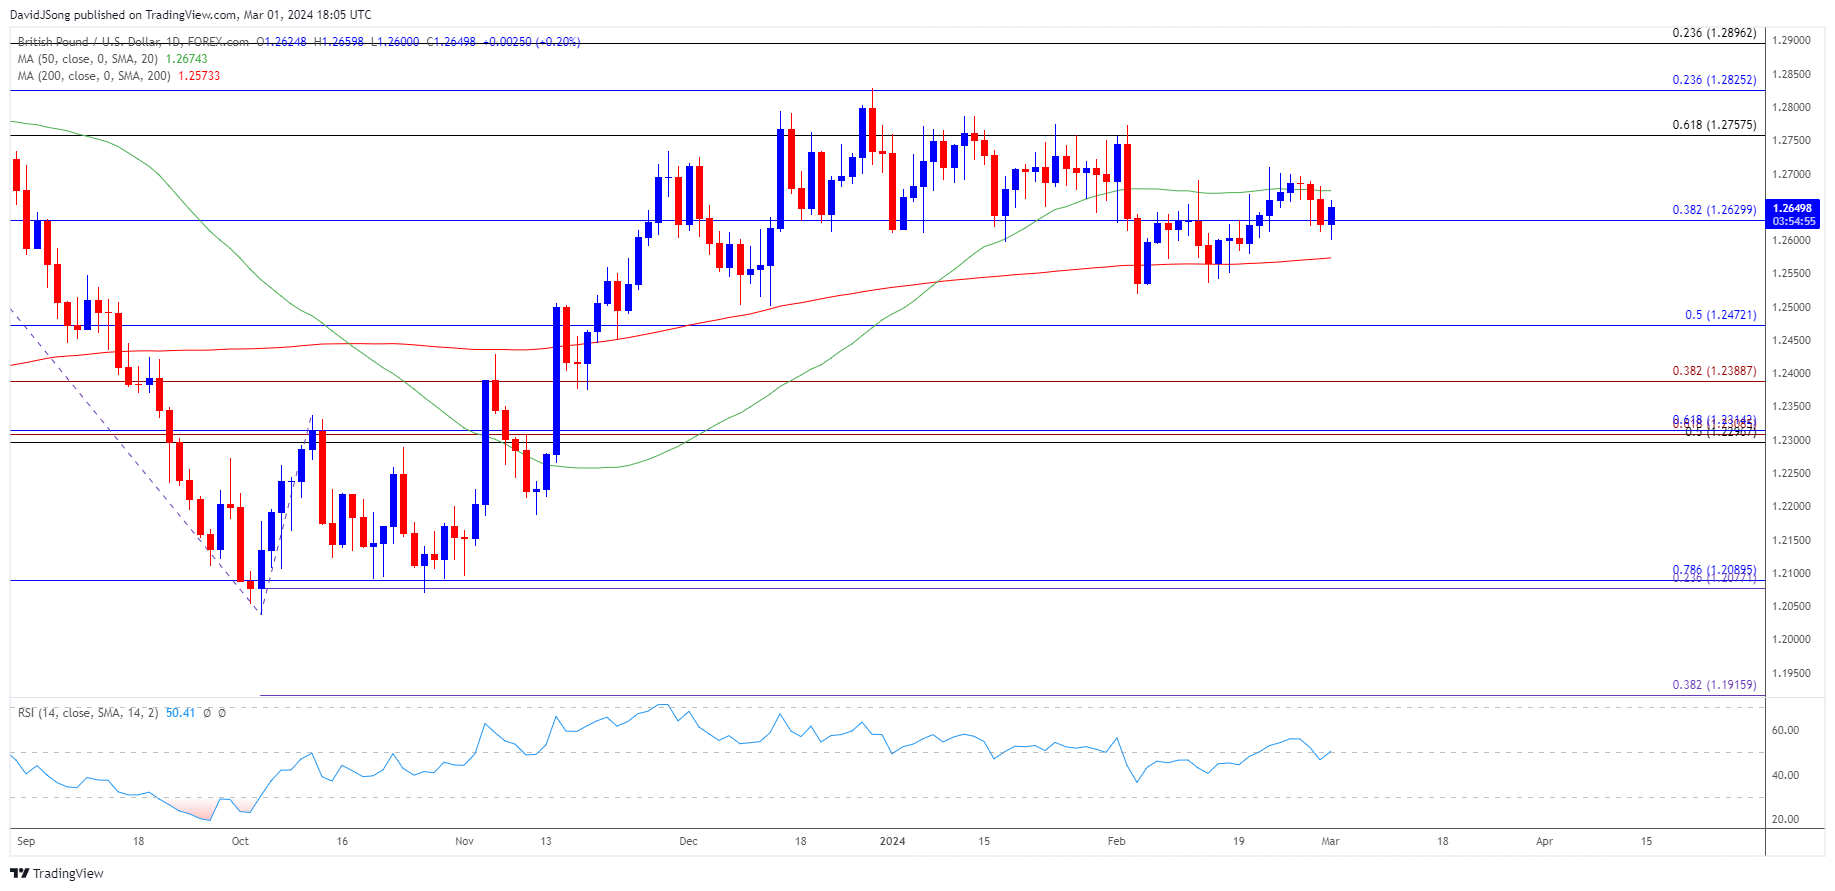Image resolution: width=1835 pixels, height=891 pixels.
Task: Click the 0.382 (1.23887) Fibonacci label
Action: [x=1714, y=371]
